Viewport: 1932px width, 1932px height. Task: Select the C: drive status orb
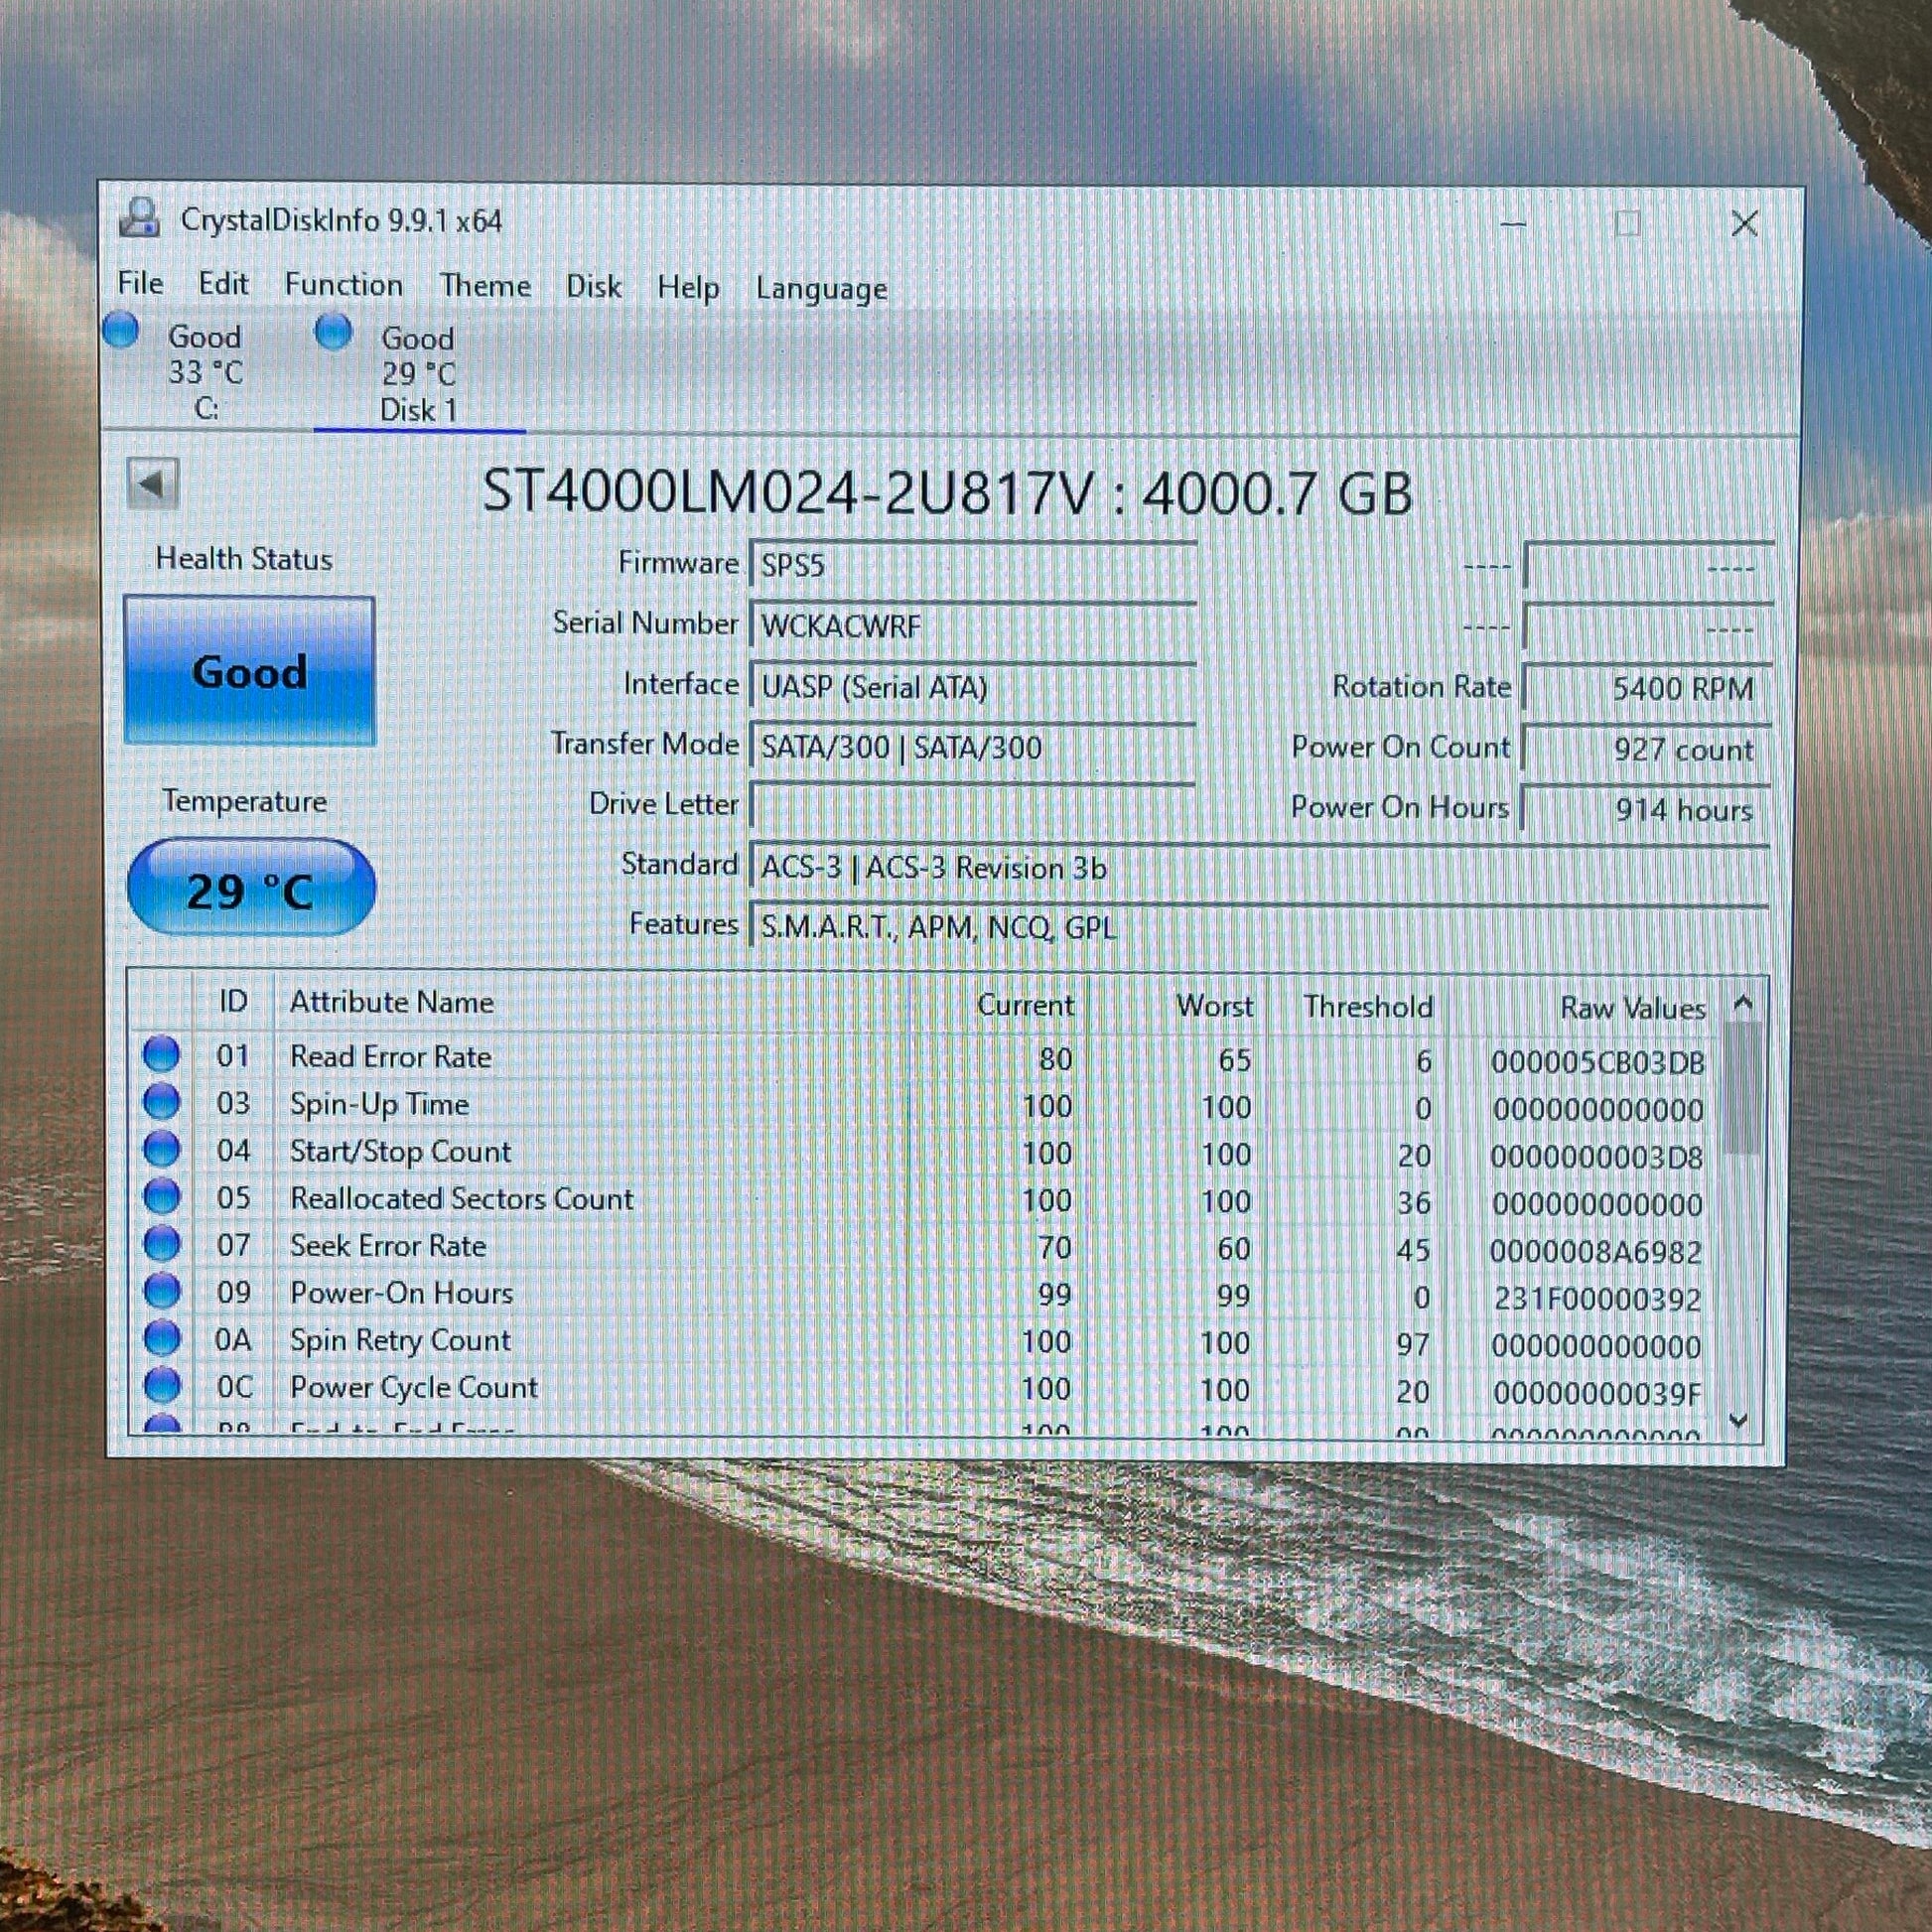(x=122, y=330)
